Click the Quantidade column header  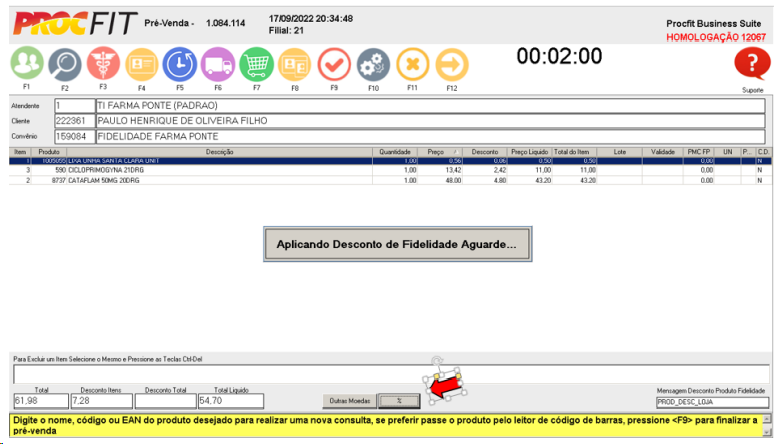point(395,152)
